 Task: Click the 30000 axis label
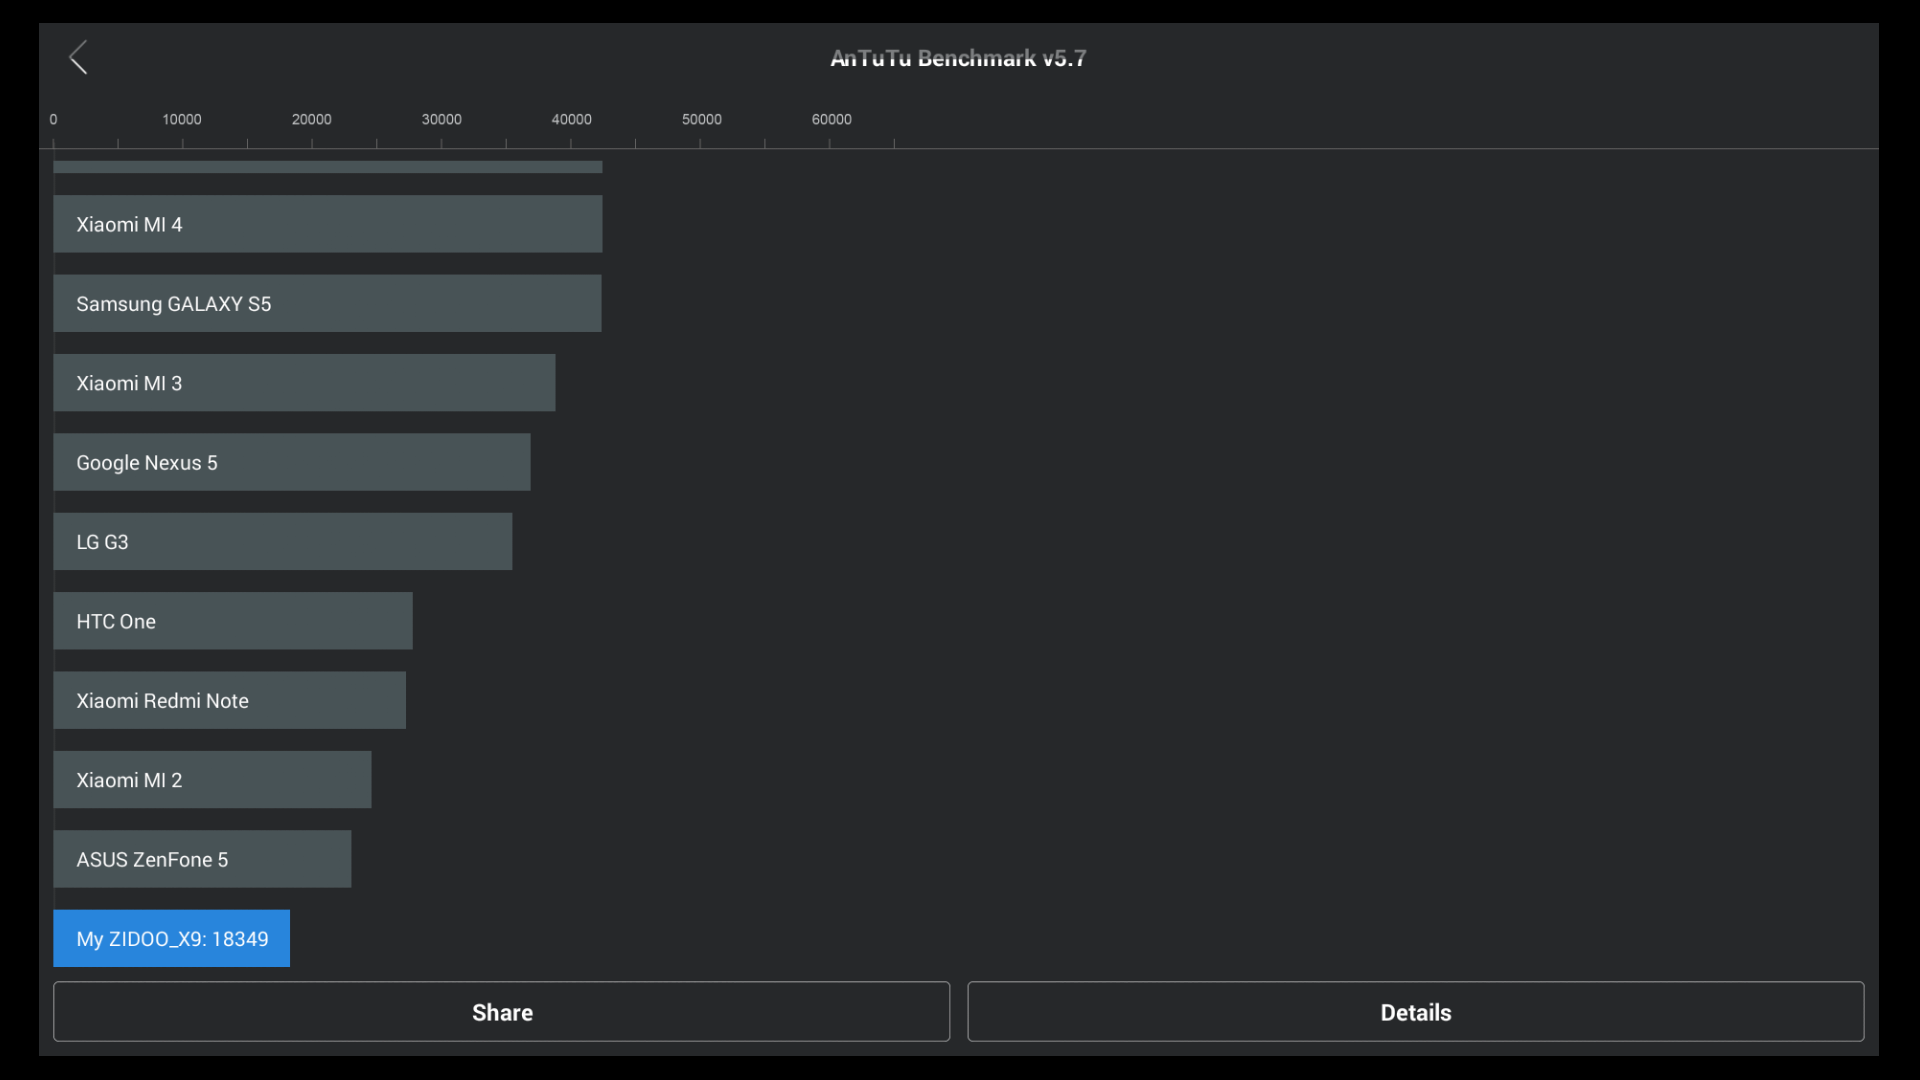441,119
